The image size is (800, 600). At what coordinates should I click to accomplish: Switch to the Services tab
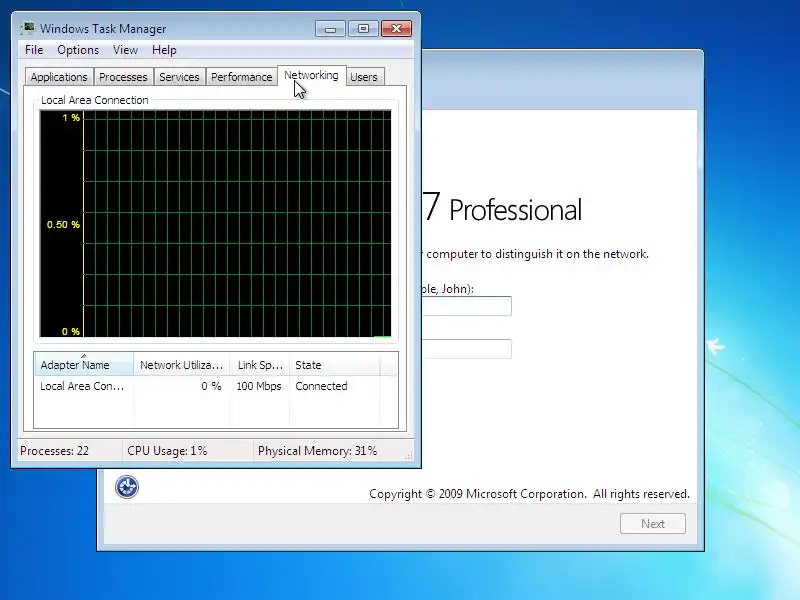click(x=179, y=77)
